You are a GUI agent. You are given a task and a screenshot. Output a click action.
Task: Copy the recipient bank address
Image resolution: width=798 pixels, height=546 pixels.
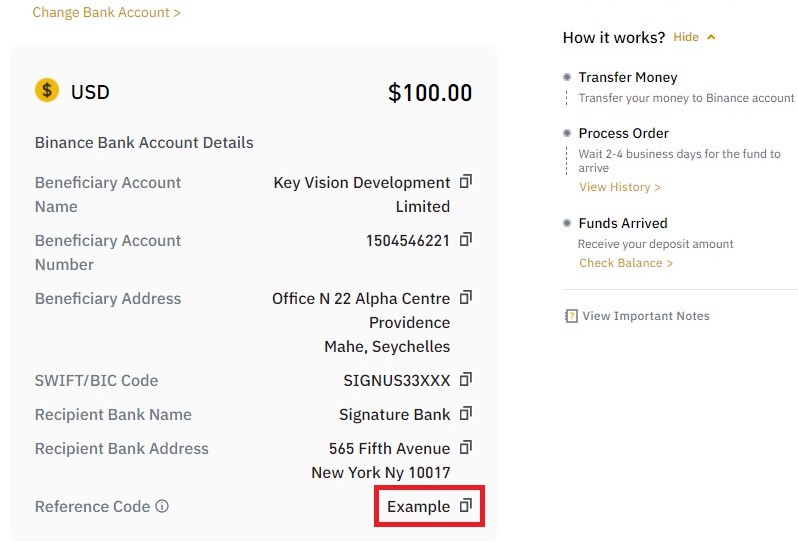[x=466, y=447]
